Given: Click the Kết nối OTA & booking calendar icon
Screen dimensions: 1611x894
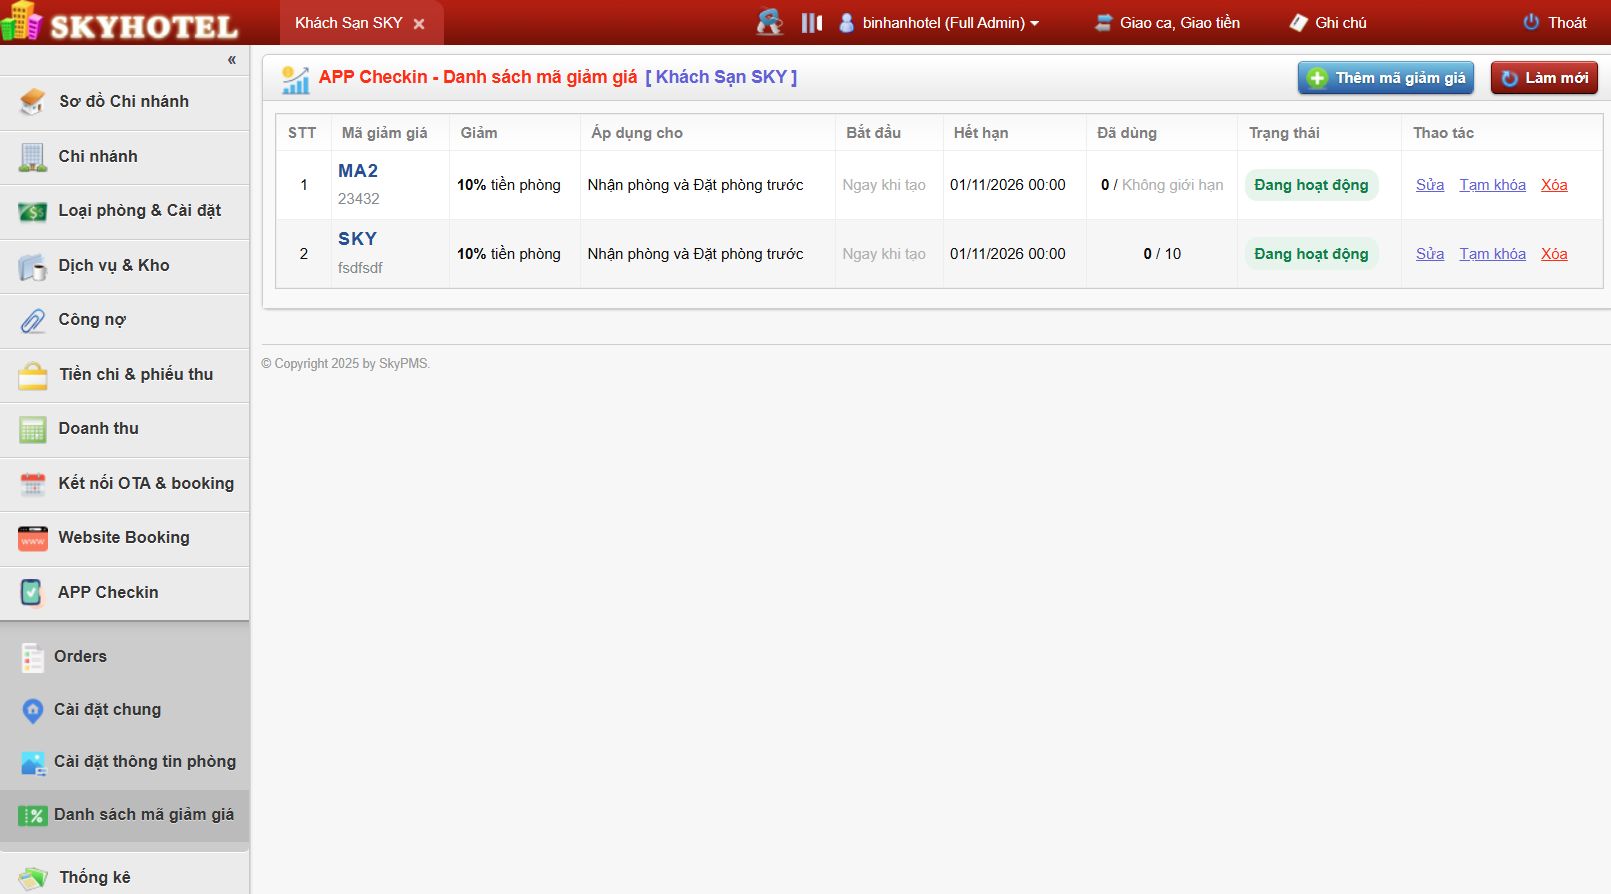Looking at the screenshot, I should click(x=32, y=484).
